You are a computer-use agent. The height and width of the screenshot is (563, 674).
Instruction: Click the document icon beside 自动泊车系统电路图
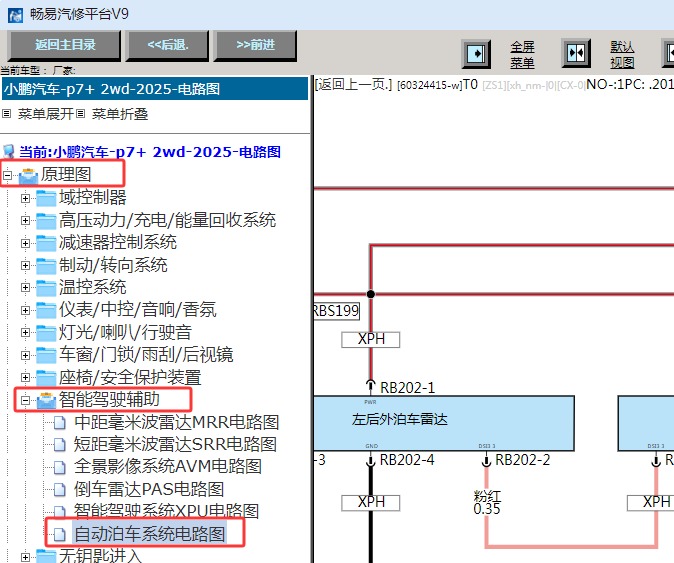[x=60, y=535]
